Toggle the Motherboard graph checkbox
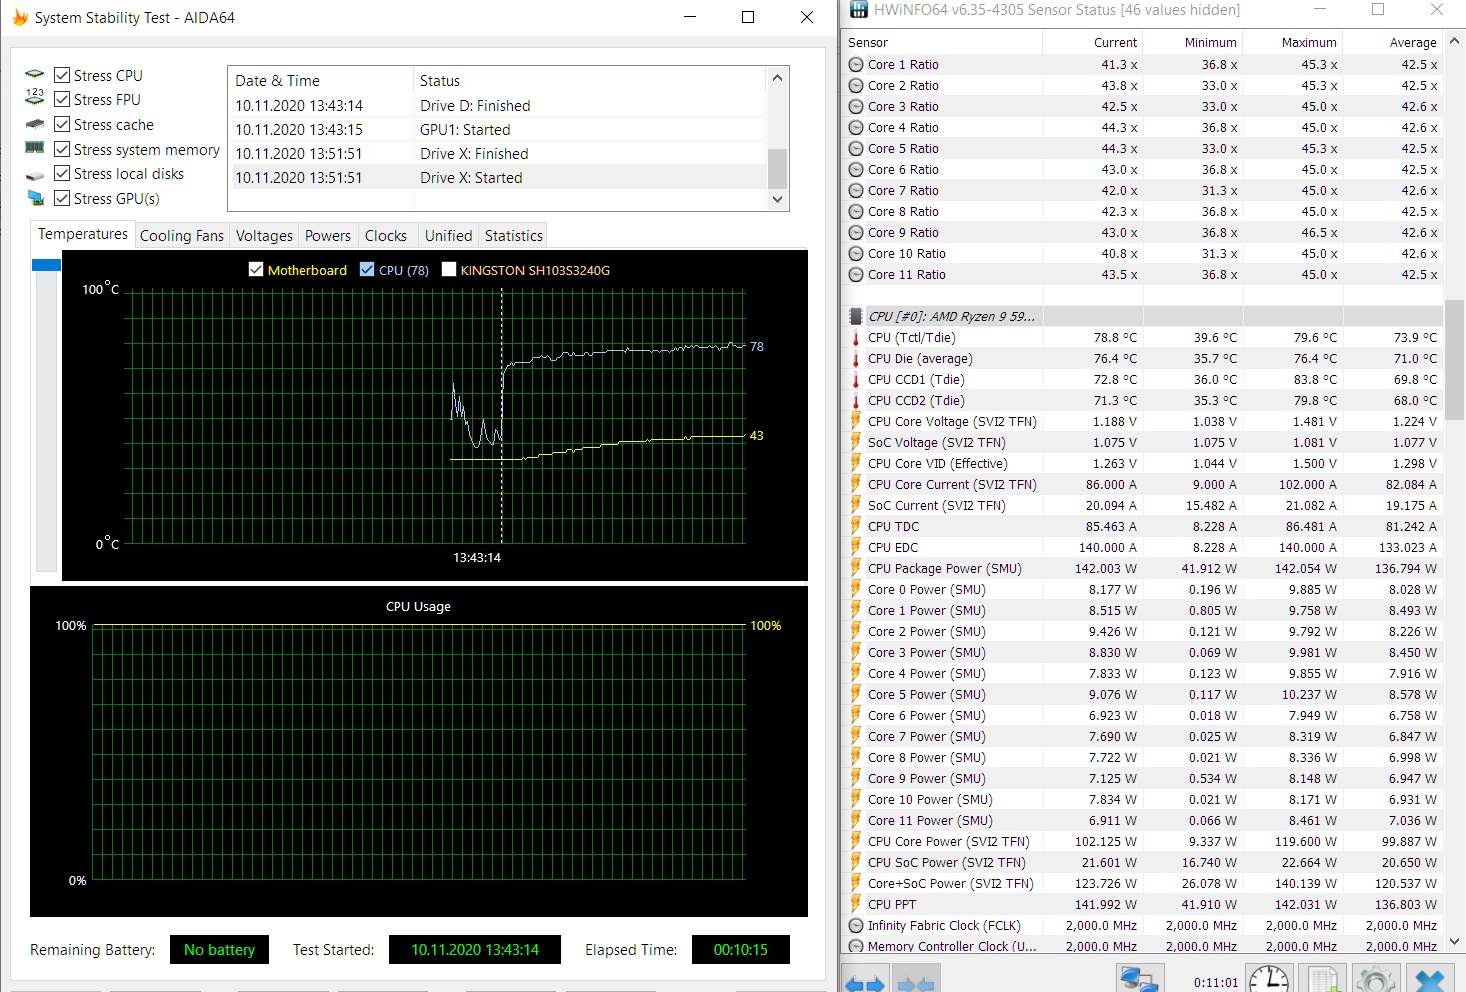The image size is (1466, 992). [x=257, y=270]
